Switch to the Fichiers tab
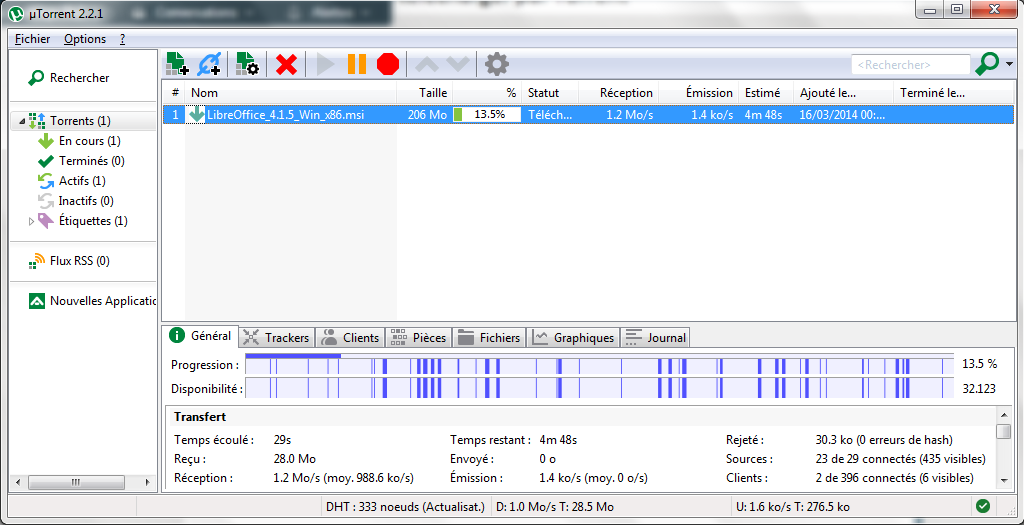The width and height of the screenshot is (1024, 525). [x=489, y=338]
